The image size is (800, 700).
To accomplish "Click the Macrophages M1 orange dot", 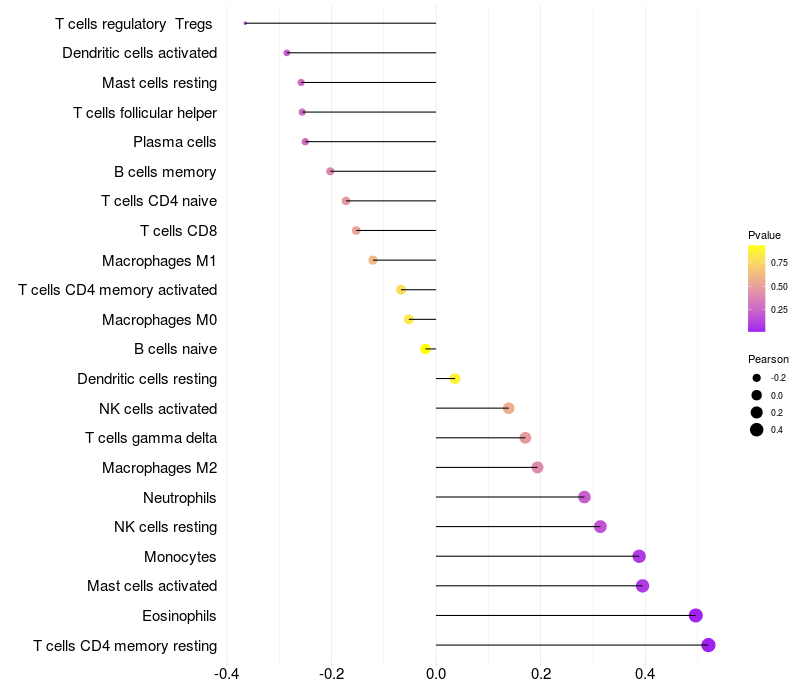I will 373,260.
